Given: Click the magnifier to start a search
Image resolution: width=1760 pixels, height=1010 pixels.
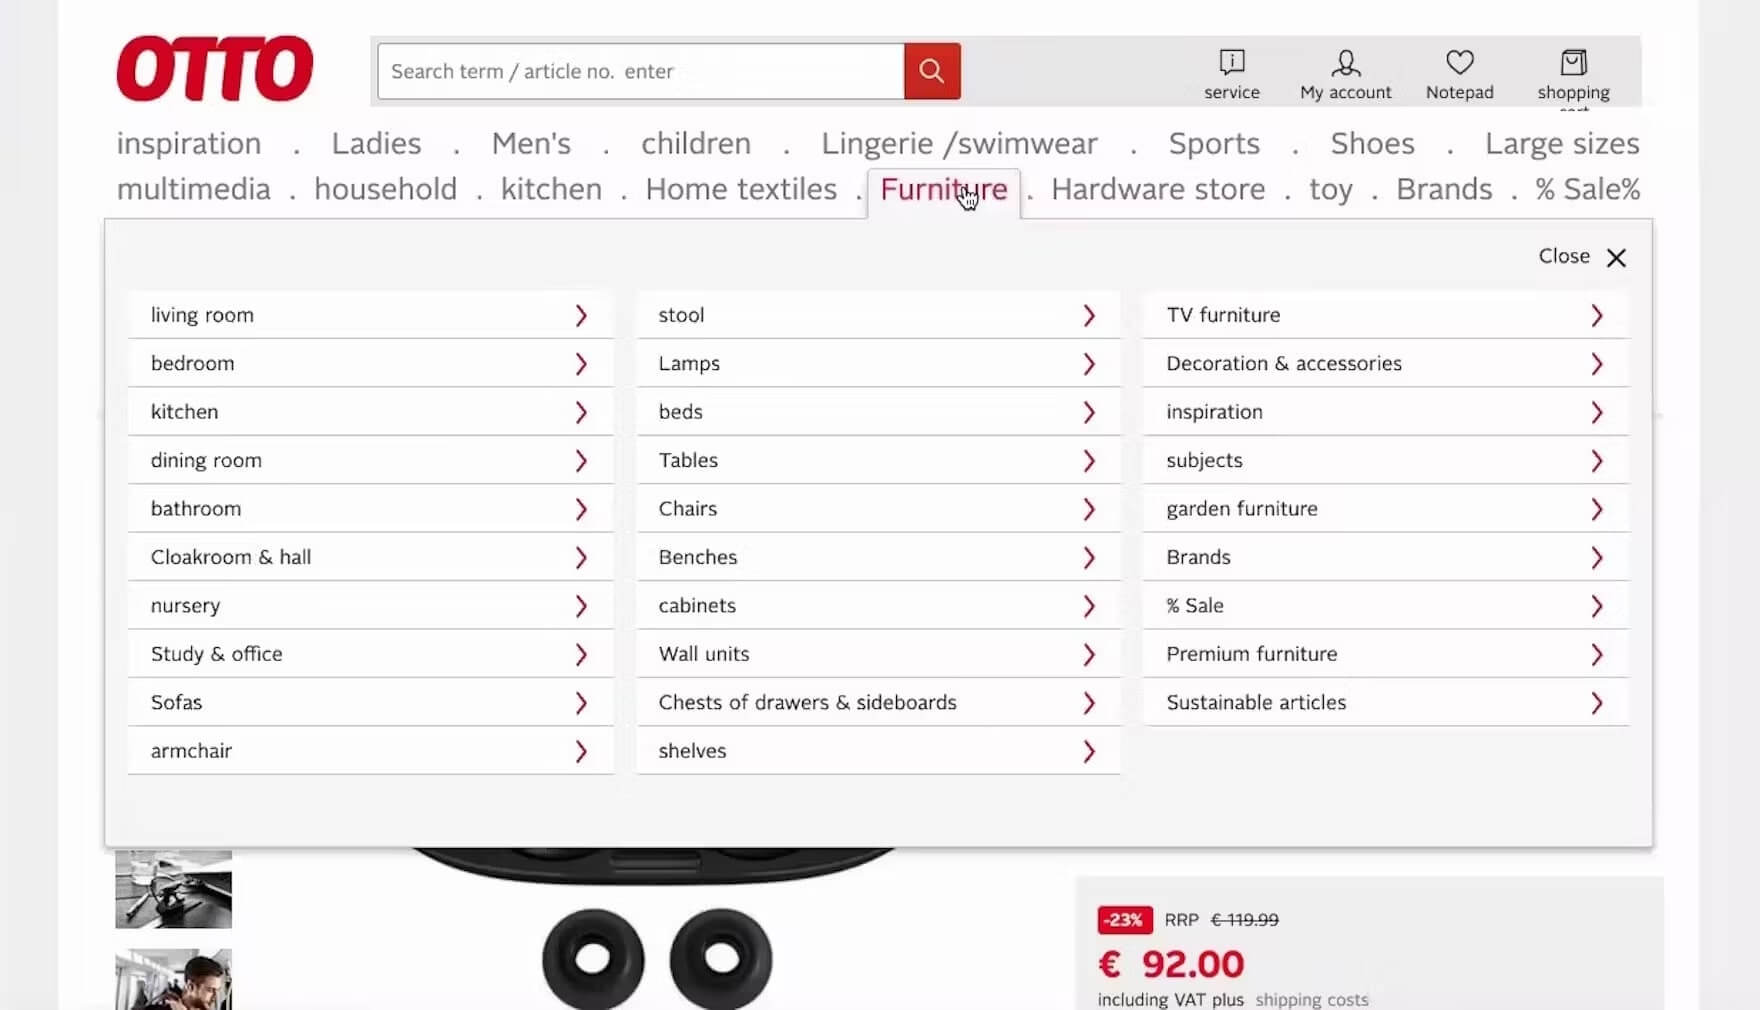Looking at the screenshot, I should click(930, 71).
